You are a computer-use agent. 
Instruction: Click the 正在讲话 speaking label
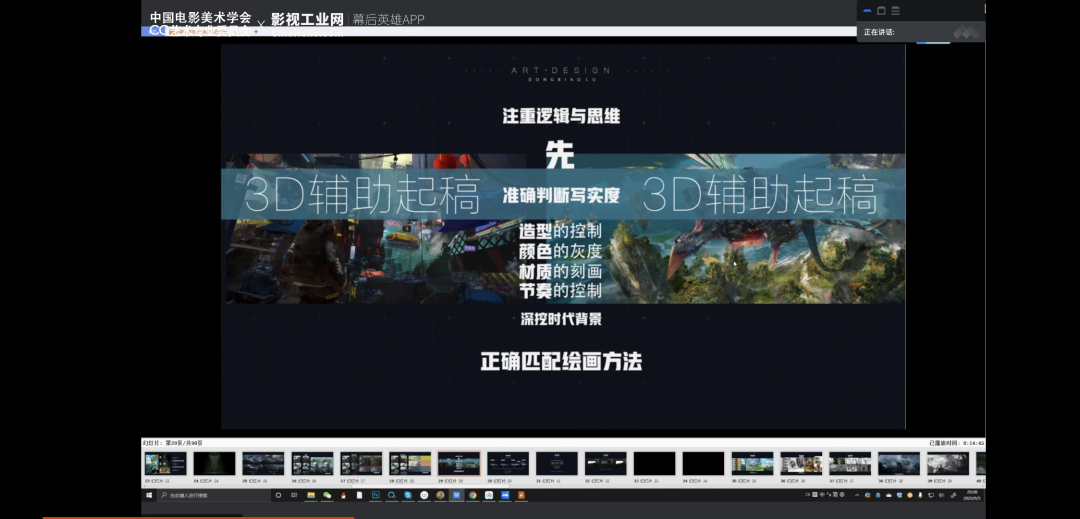coord(879,32)
